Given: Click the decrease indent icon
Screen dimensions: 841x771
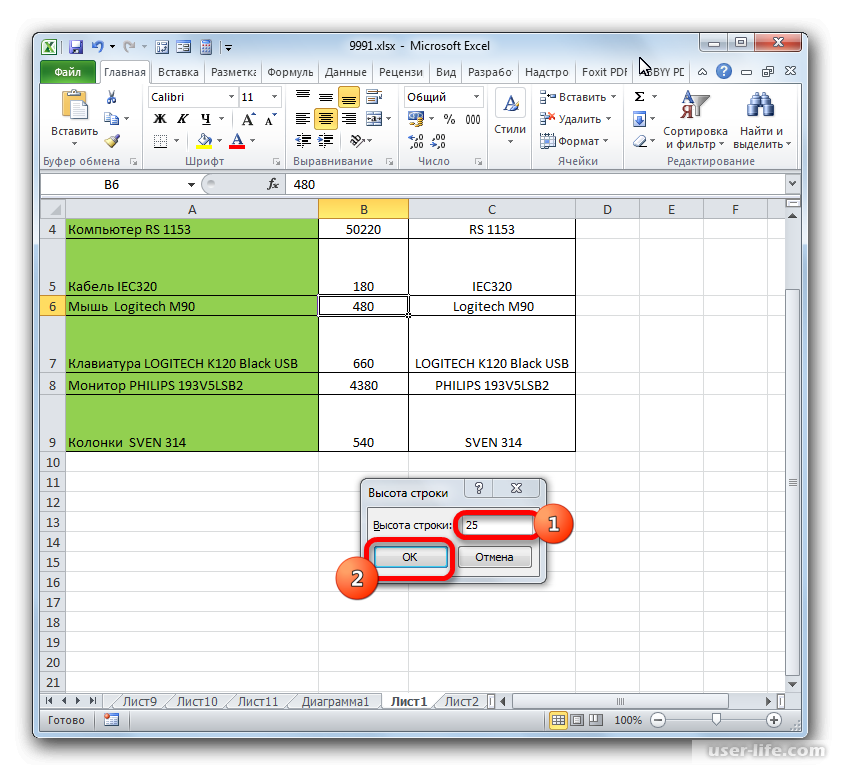Looking at the screenshot, I should pos(303,141).
